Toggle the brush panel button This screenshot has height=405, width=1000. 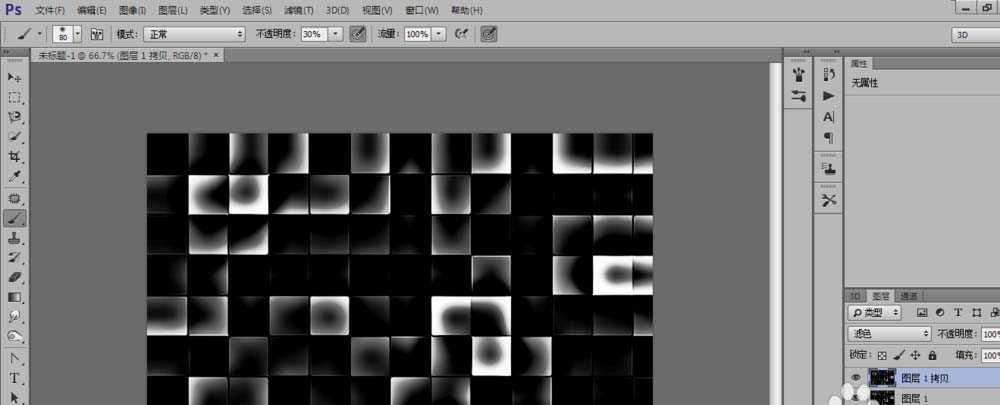97,33
